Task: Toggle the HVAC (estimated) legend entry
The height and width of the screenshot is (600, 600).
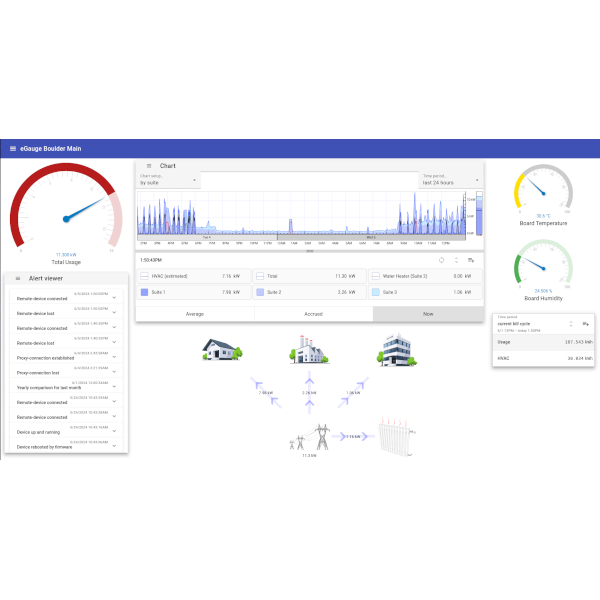Action: 194,276
